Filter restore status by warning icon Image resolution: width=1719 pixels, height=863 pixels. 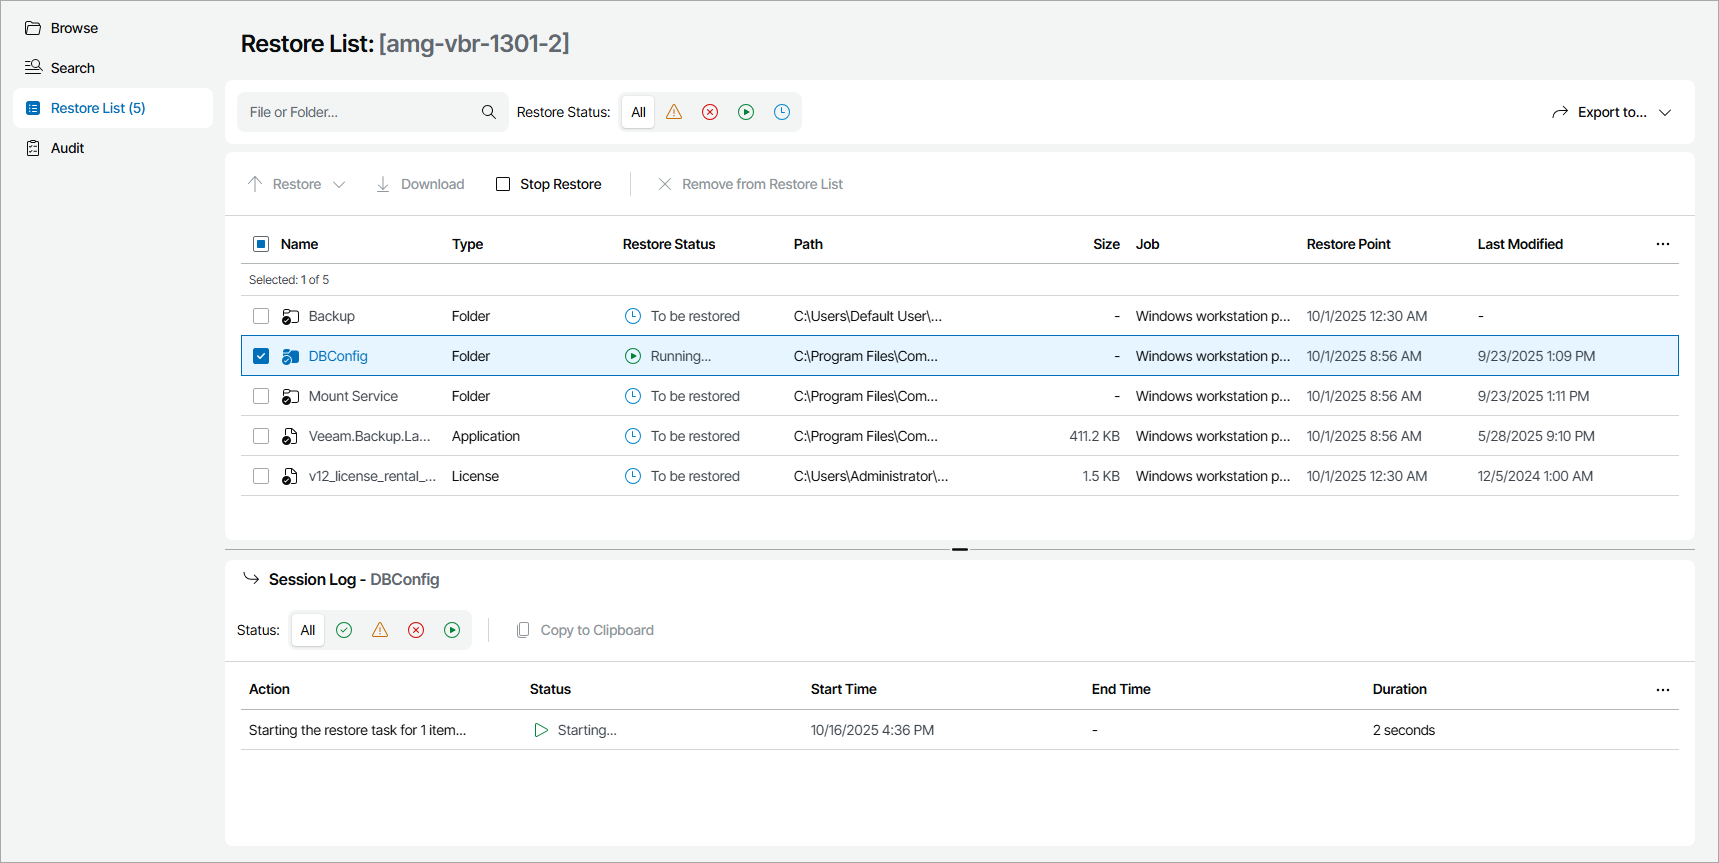pyautogui.click(x=674, y=112)
